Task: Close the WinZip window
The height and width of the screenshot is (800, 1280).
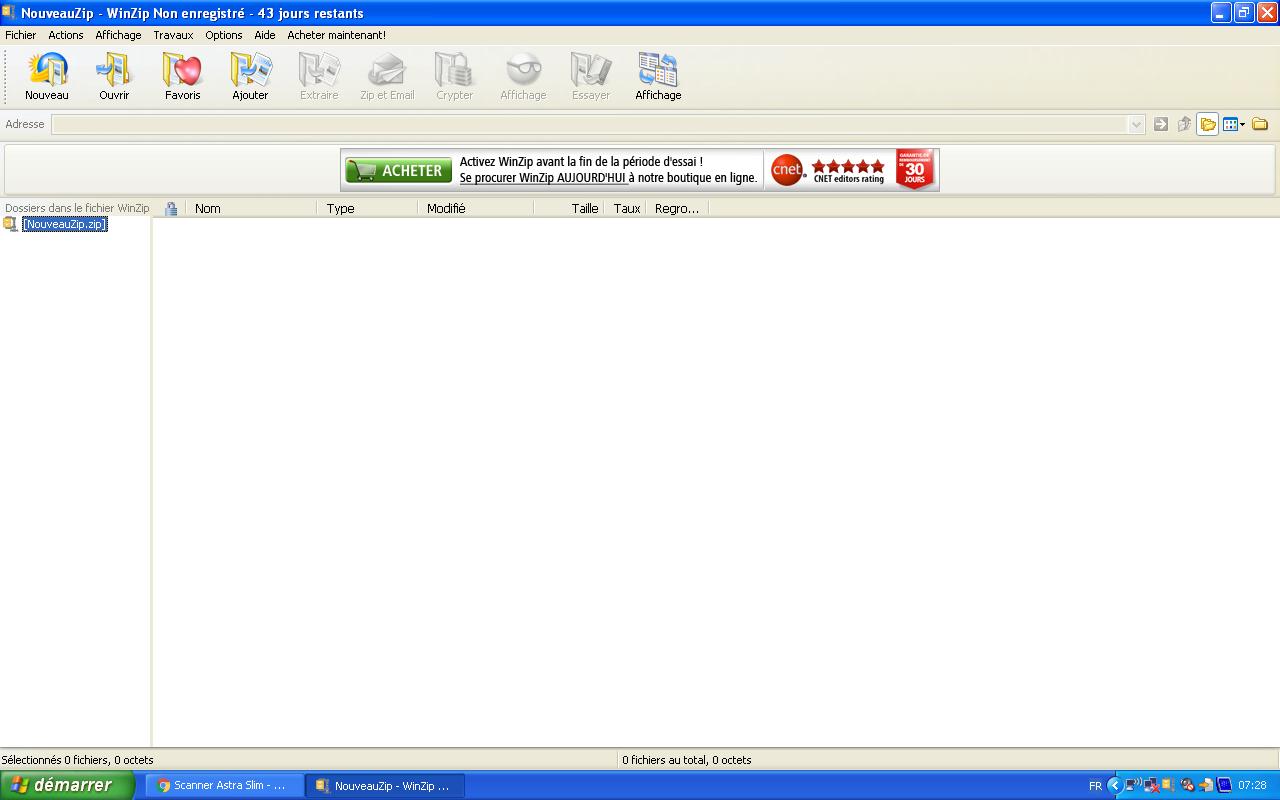Action: point(1267,12)
